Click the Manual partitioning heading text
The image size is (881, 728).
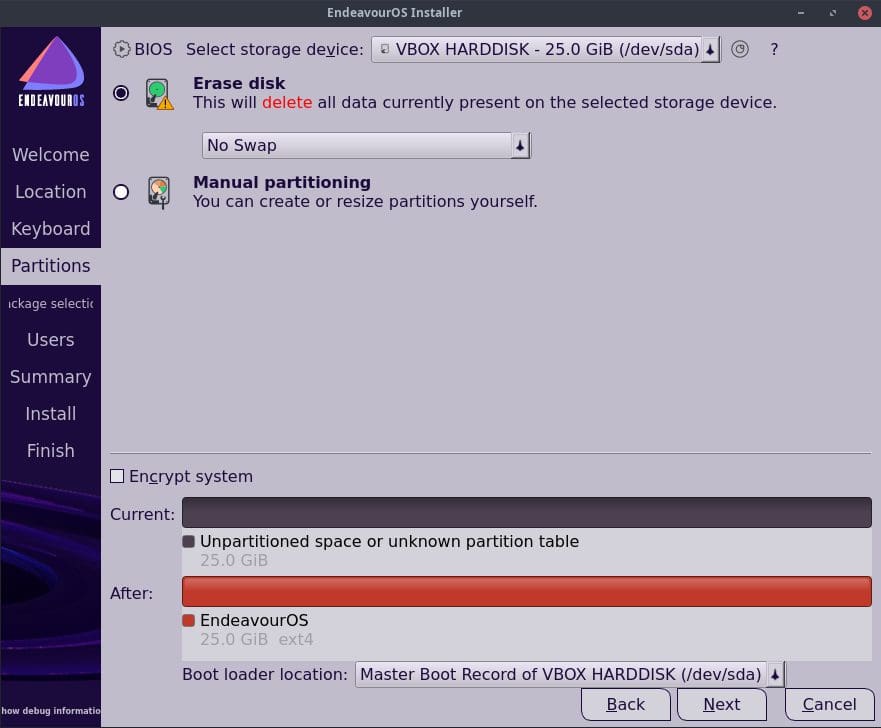[x=281, y=182]
